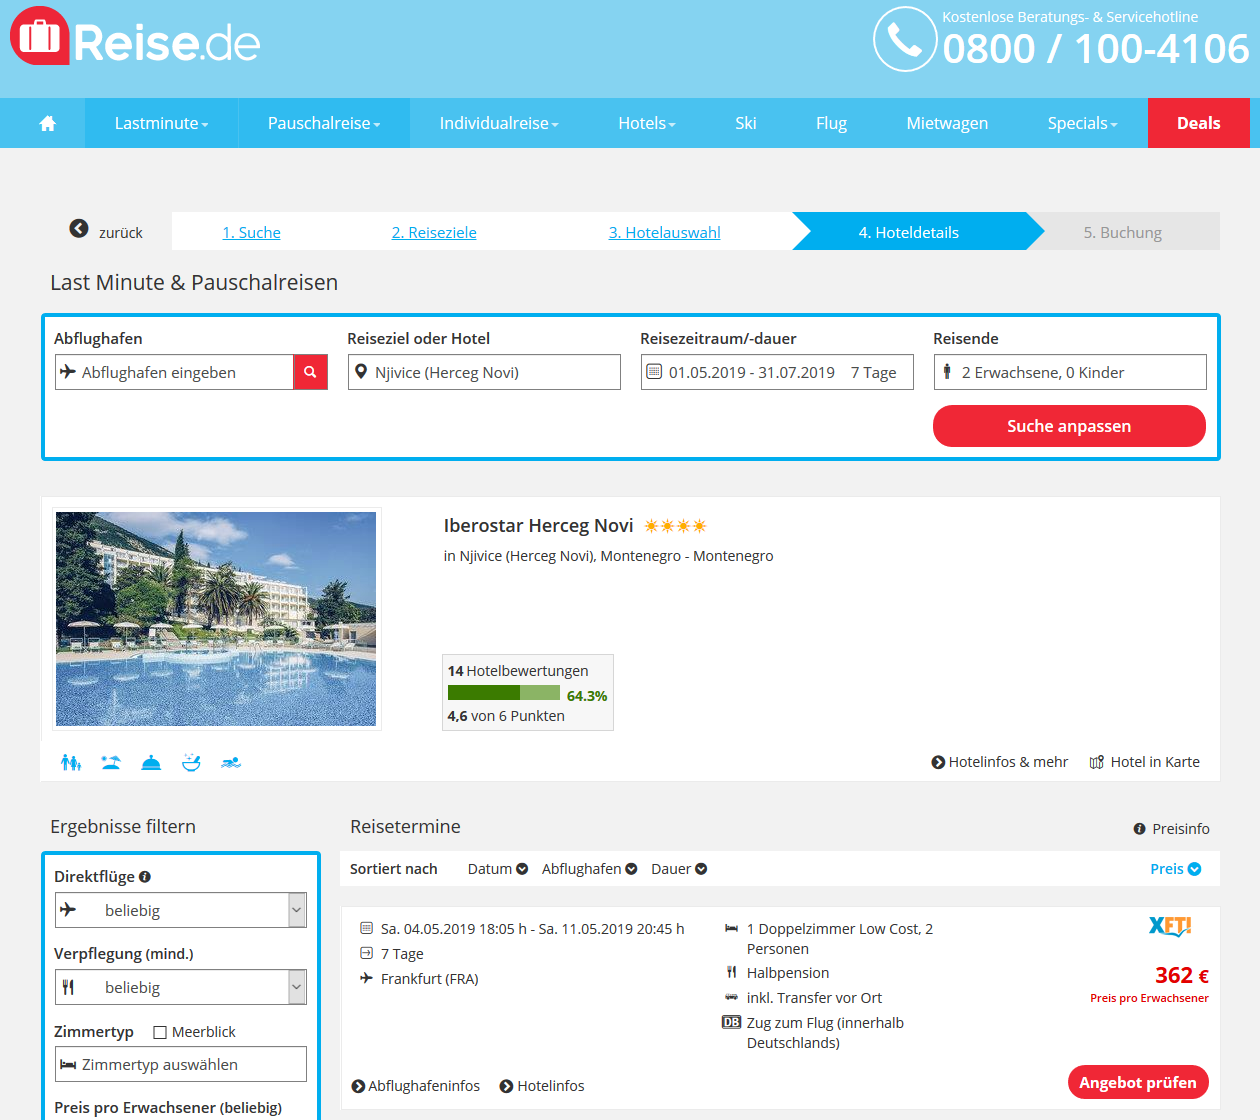The height and width of the screenshot is (1120, 1260).
Task: Open the Mietwagen navigation item
Action: [947, 123]
